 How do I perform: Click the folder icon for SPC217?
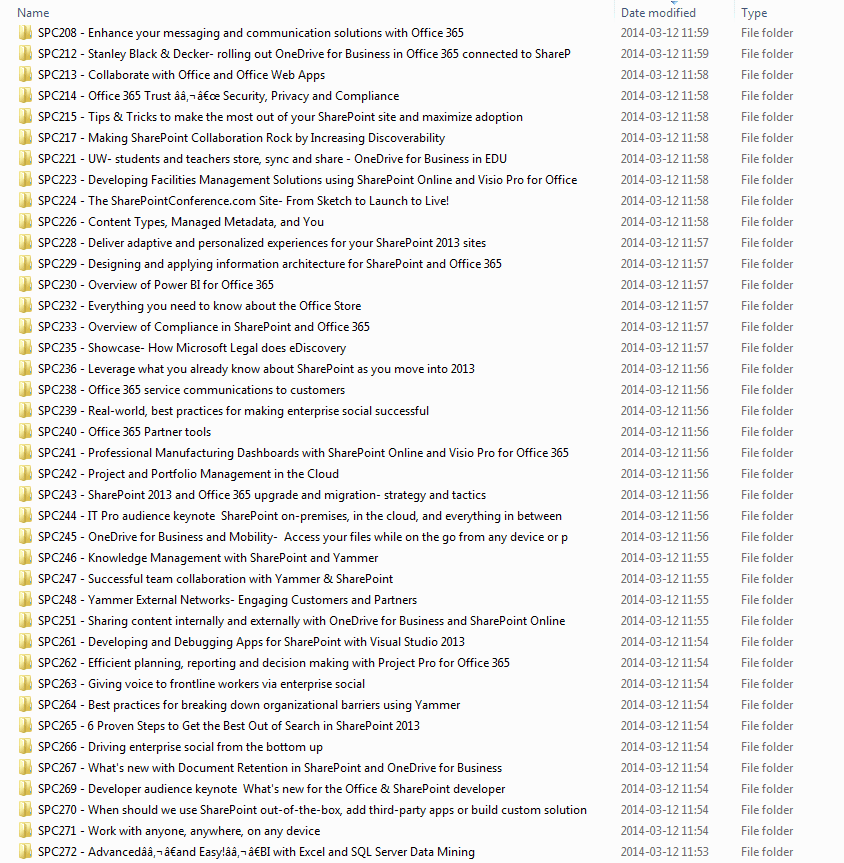click(25, 138)
